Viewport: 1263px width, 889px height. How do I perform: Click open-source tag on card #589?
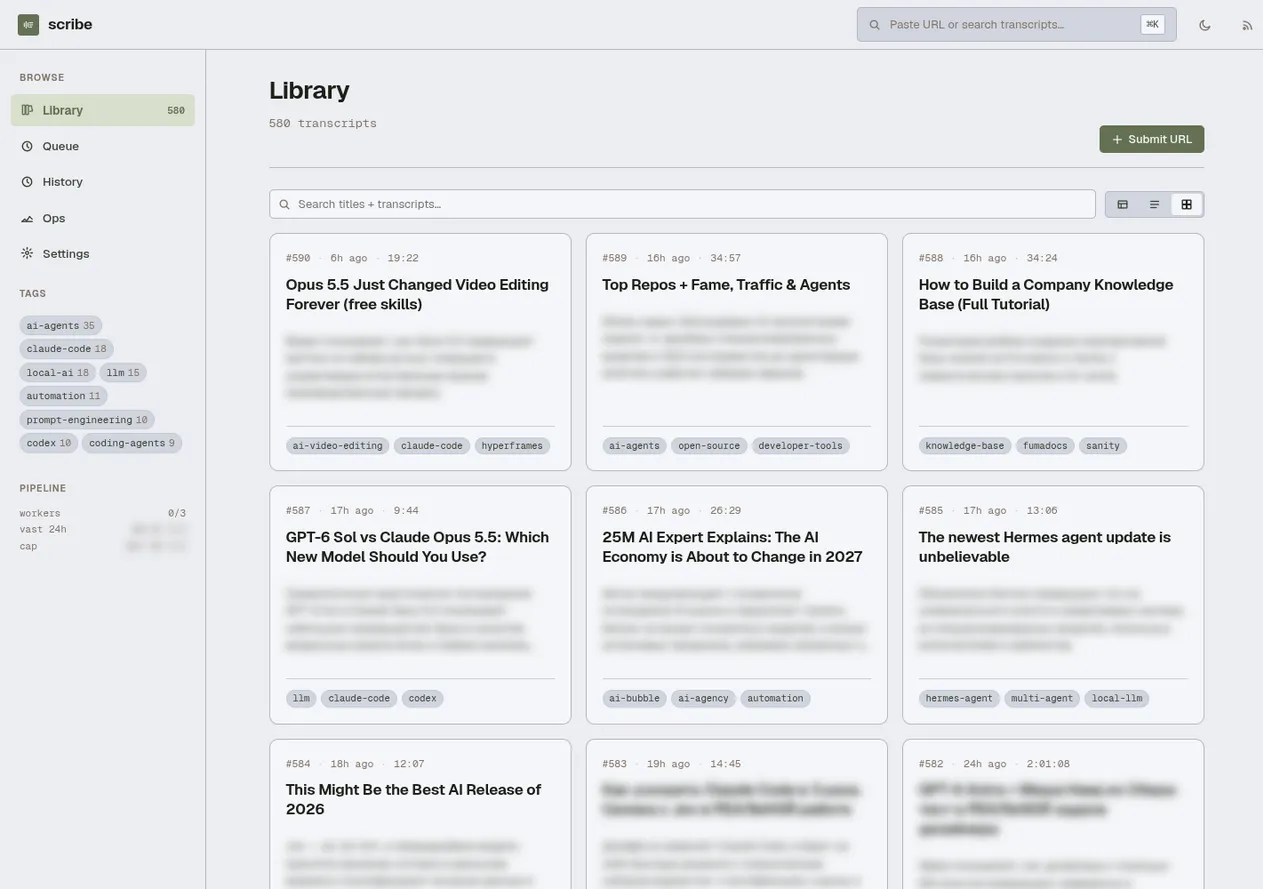[709, 446]
